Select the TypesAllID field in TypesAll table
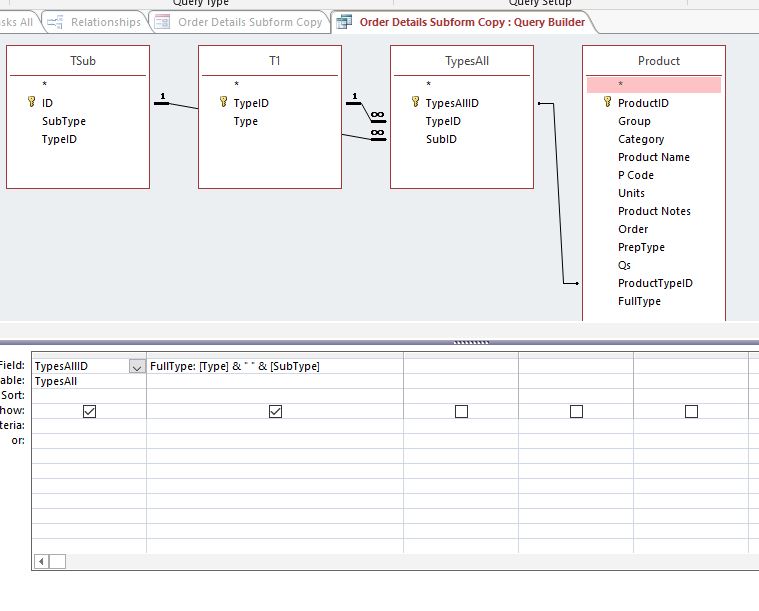This screenshot has width=759, height=611. [x=452, y=103]
